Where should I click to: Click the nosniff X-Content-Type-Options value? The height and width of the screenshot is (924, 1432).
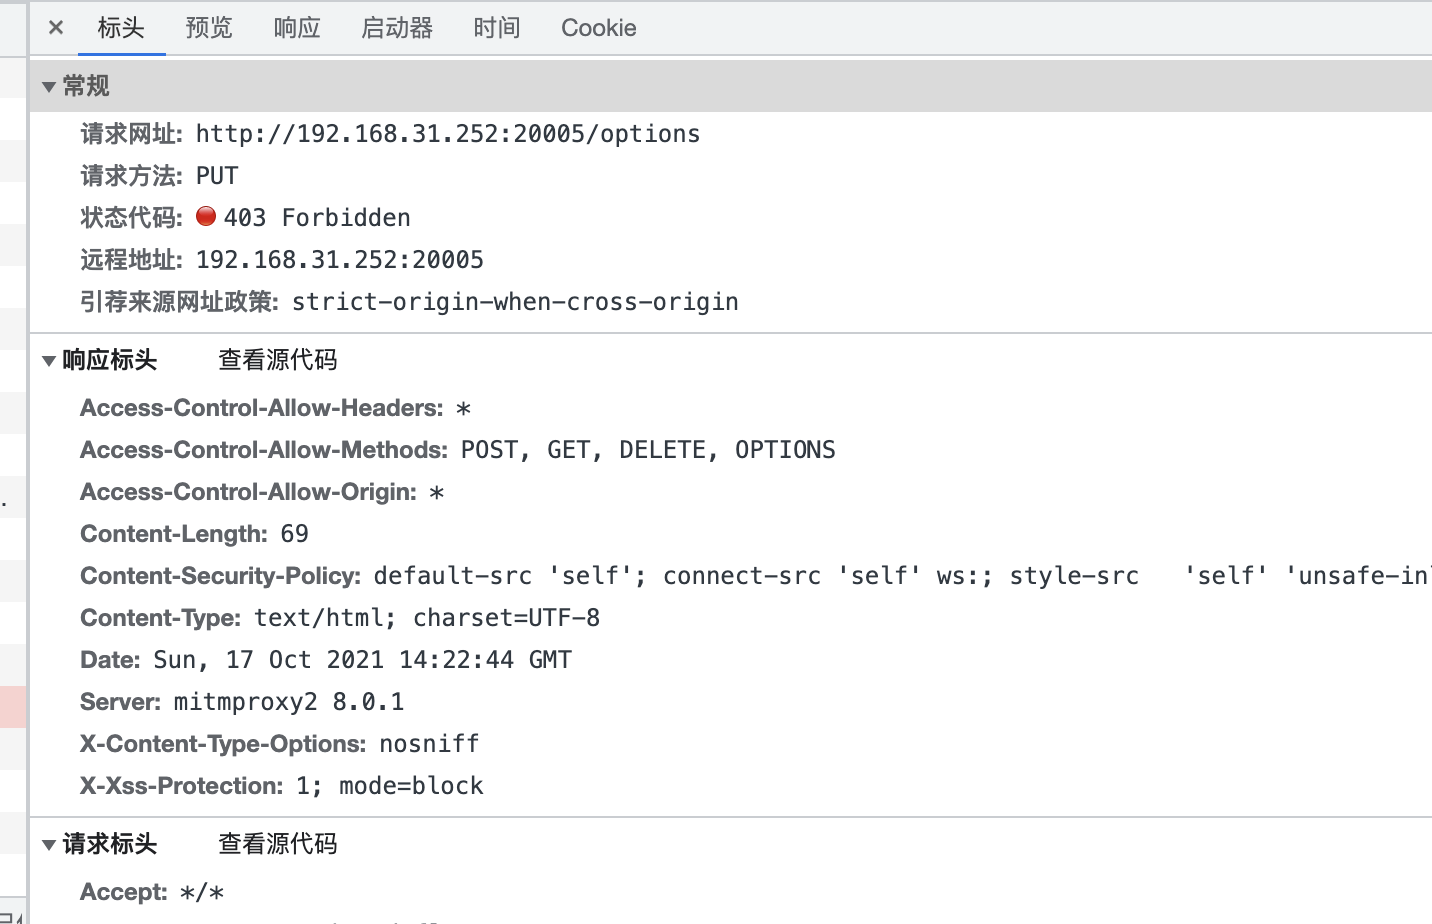[x=430, y=744]
